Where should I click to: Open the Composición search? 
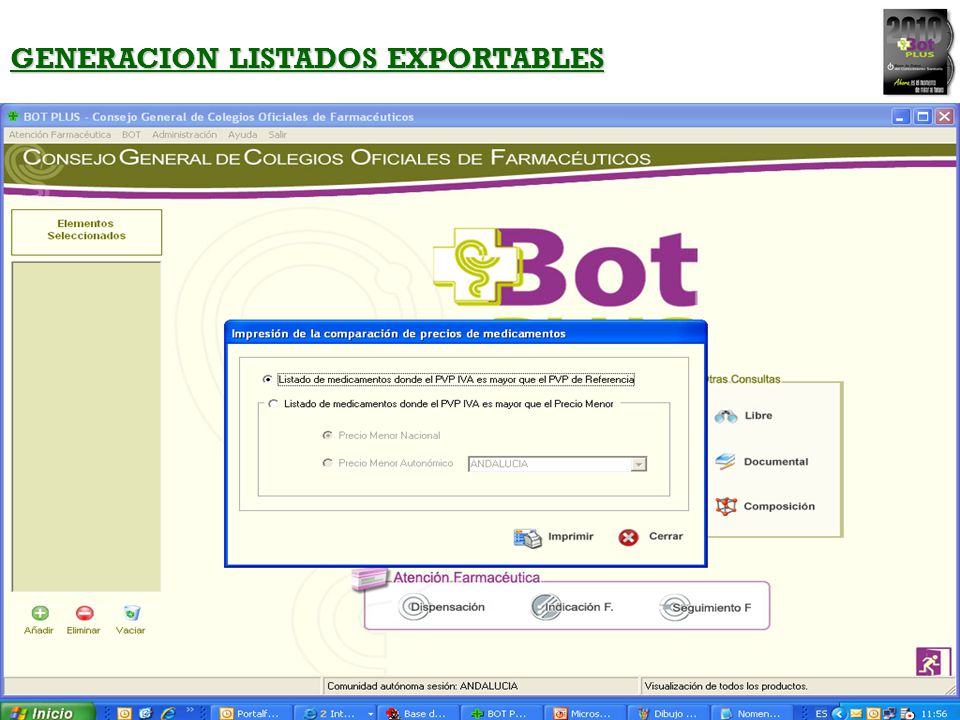tap(779, 506)
